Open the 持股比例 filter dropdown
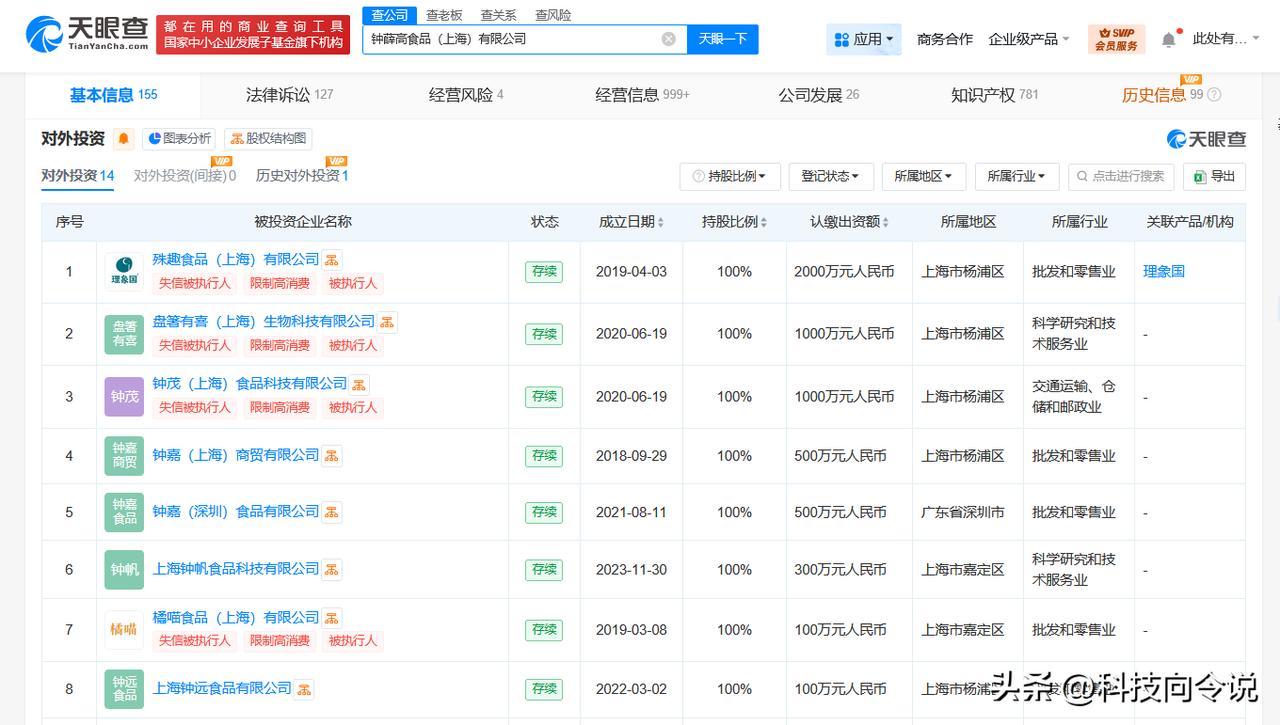1280x725 pixels. pyautogui.click(x=730, y=176)
